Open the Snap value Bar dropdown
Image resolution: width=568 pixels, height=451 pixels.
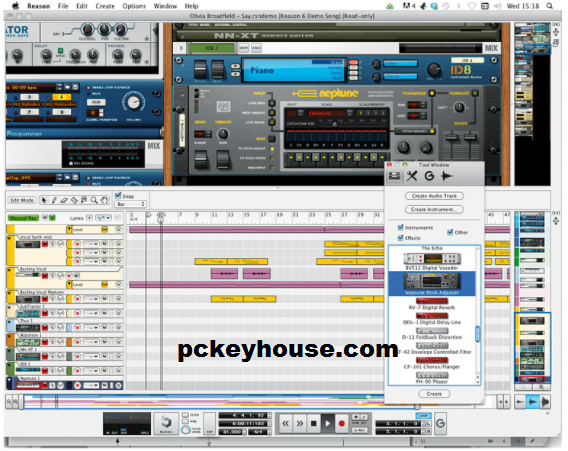tap(131, 204)
